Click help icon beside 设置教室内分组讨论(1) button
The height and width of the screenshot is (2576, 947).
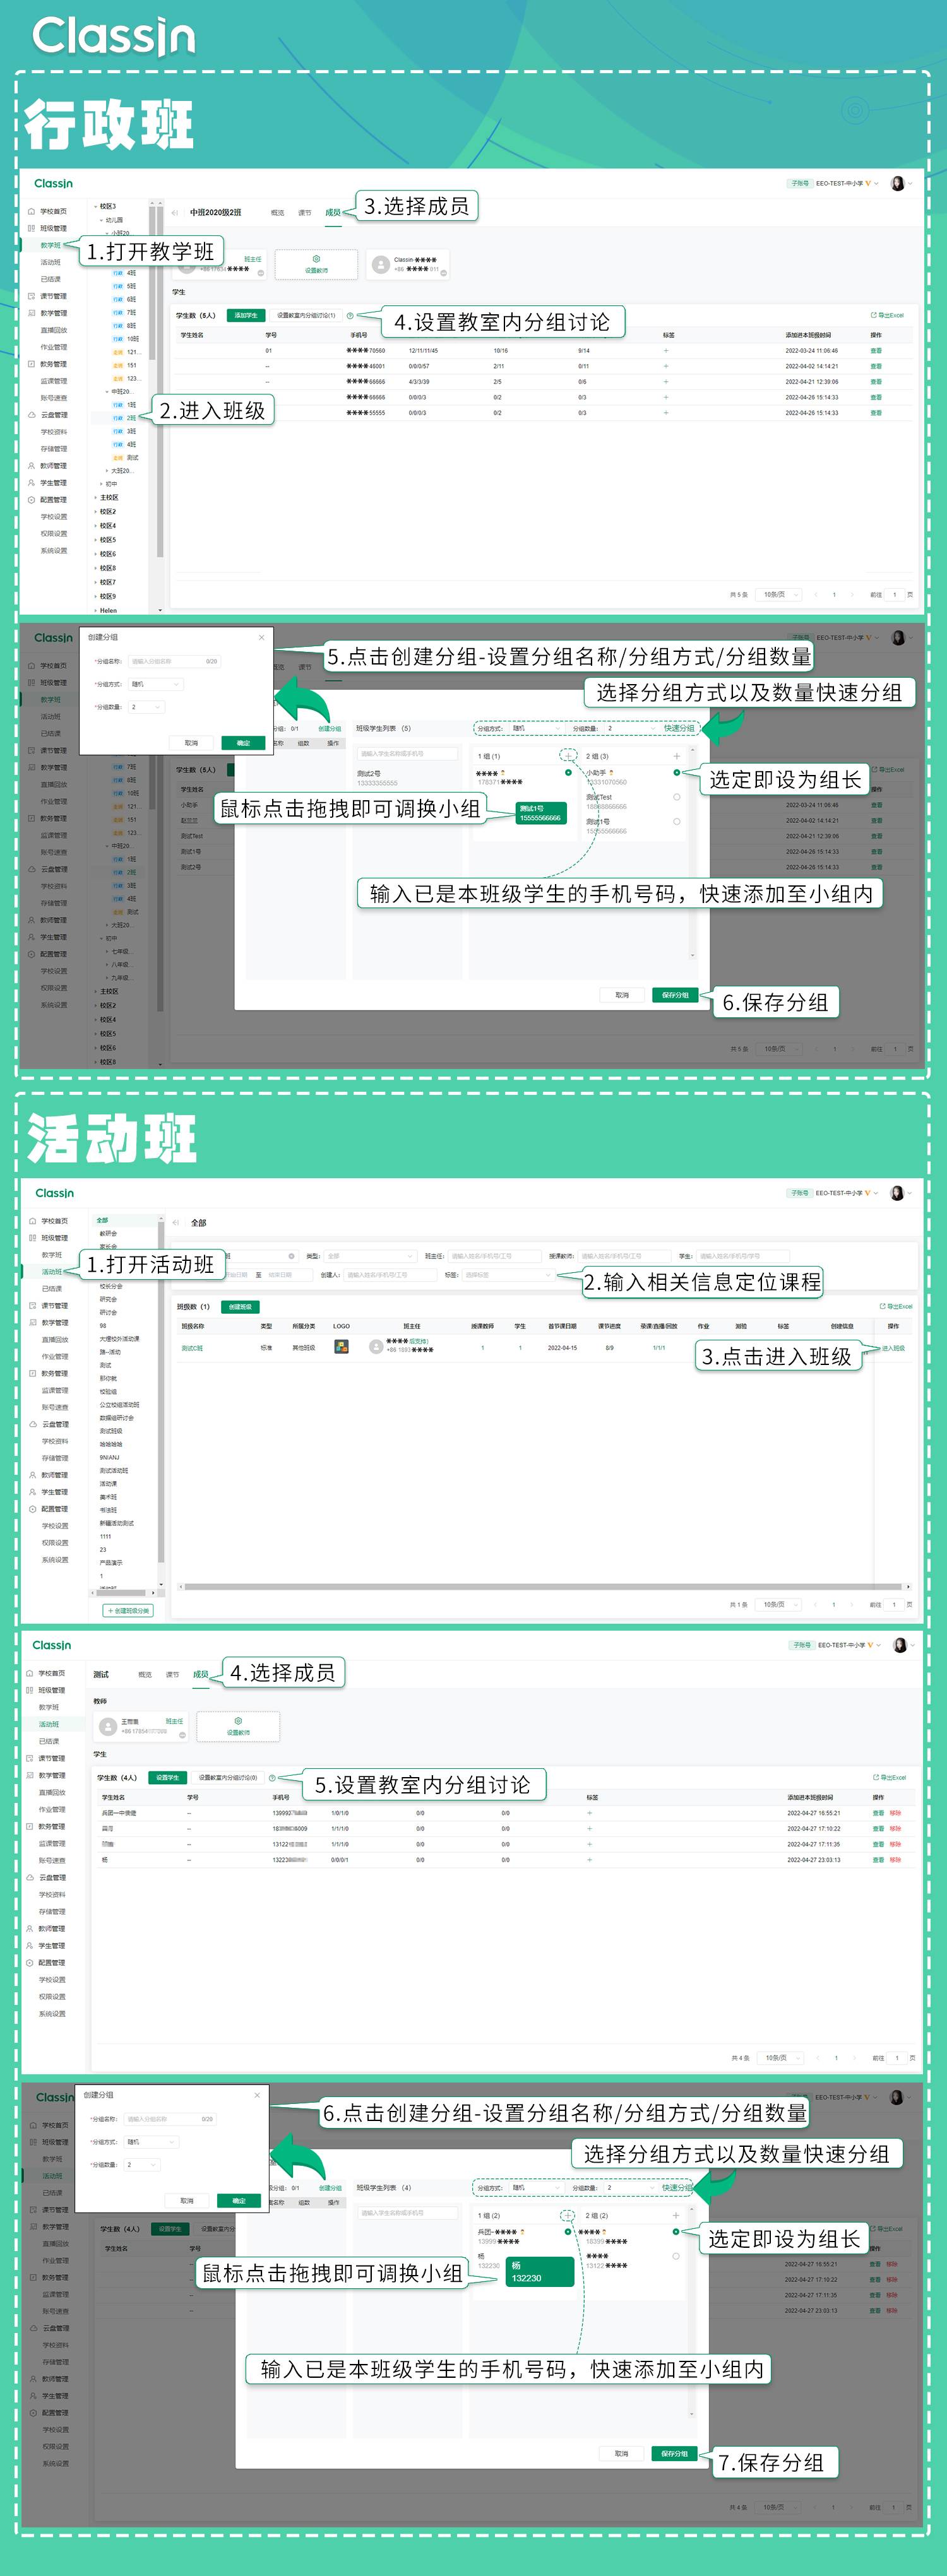coord(350,316)
